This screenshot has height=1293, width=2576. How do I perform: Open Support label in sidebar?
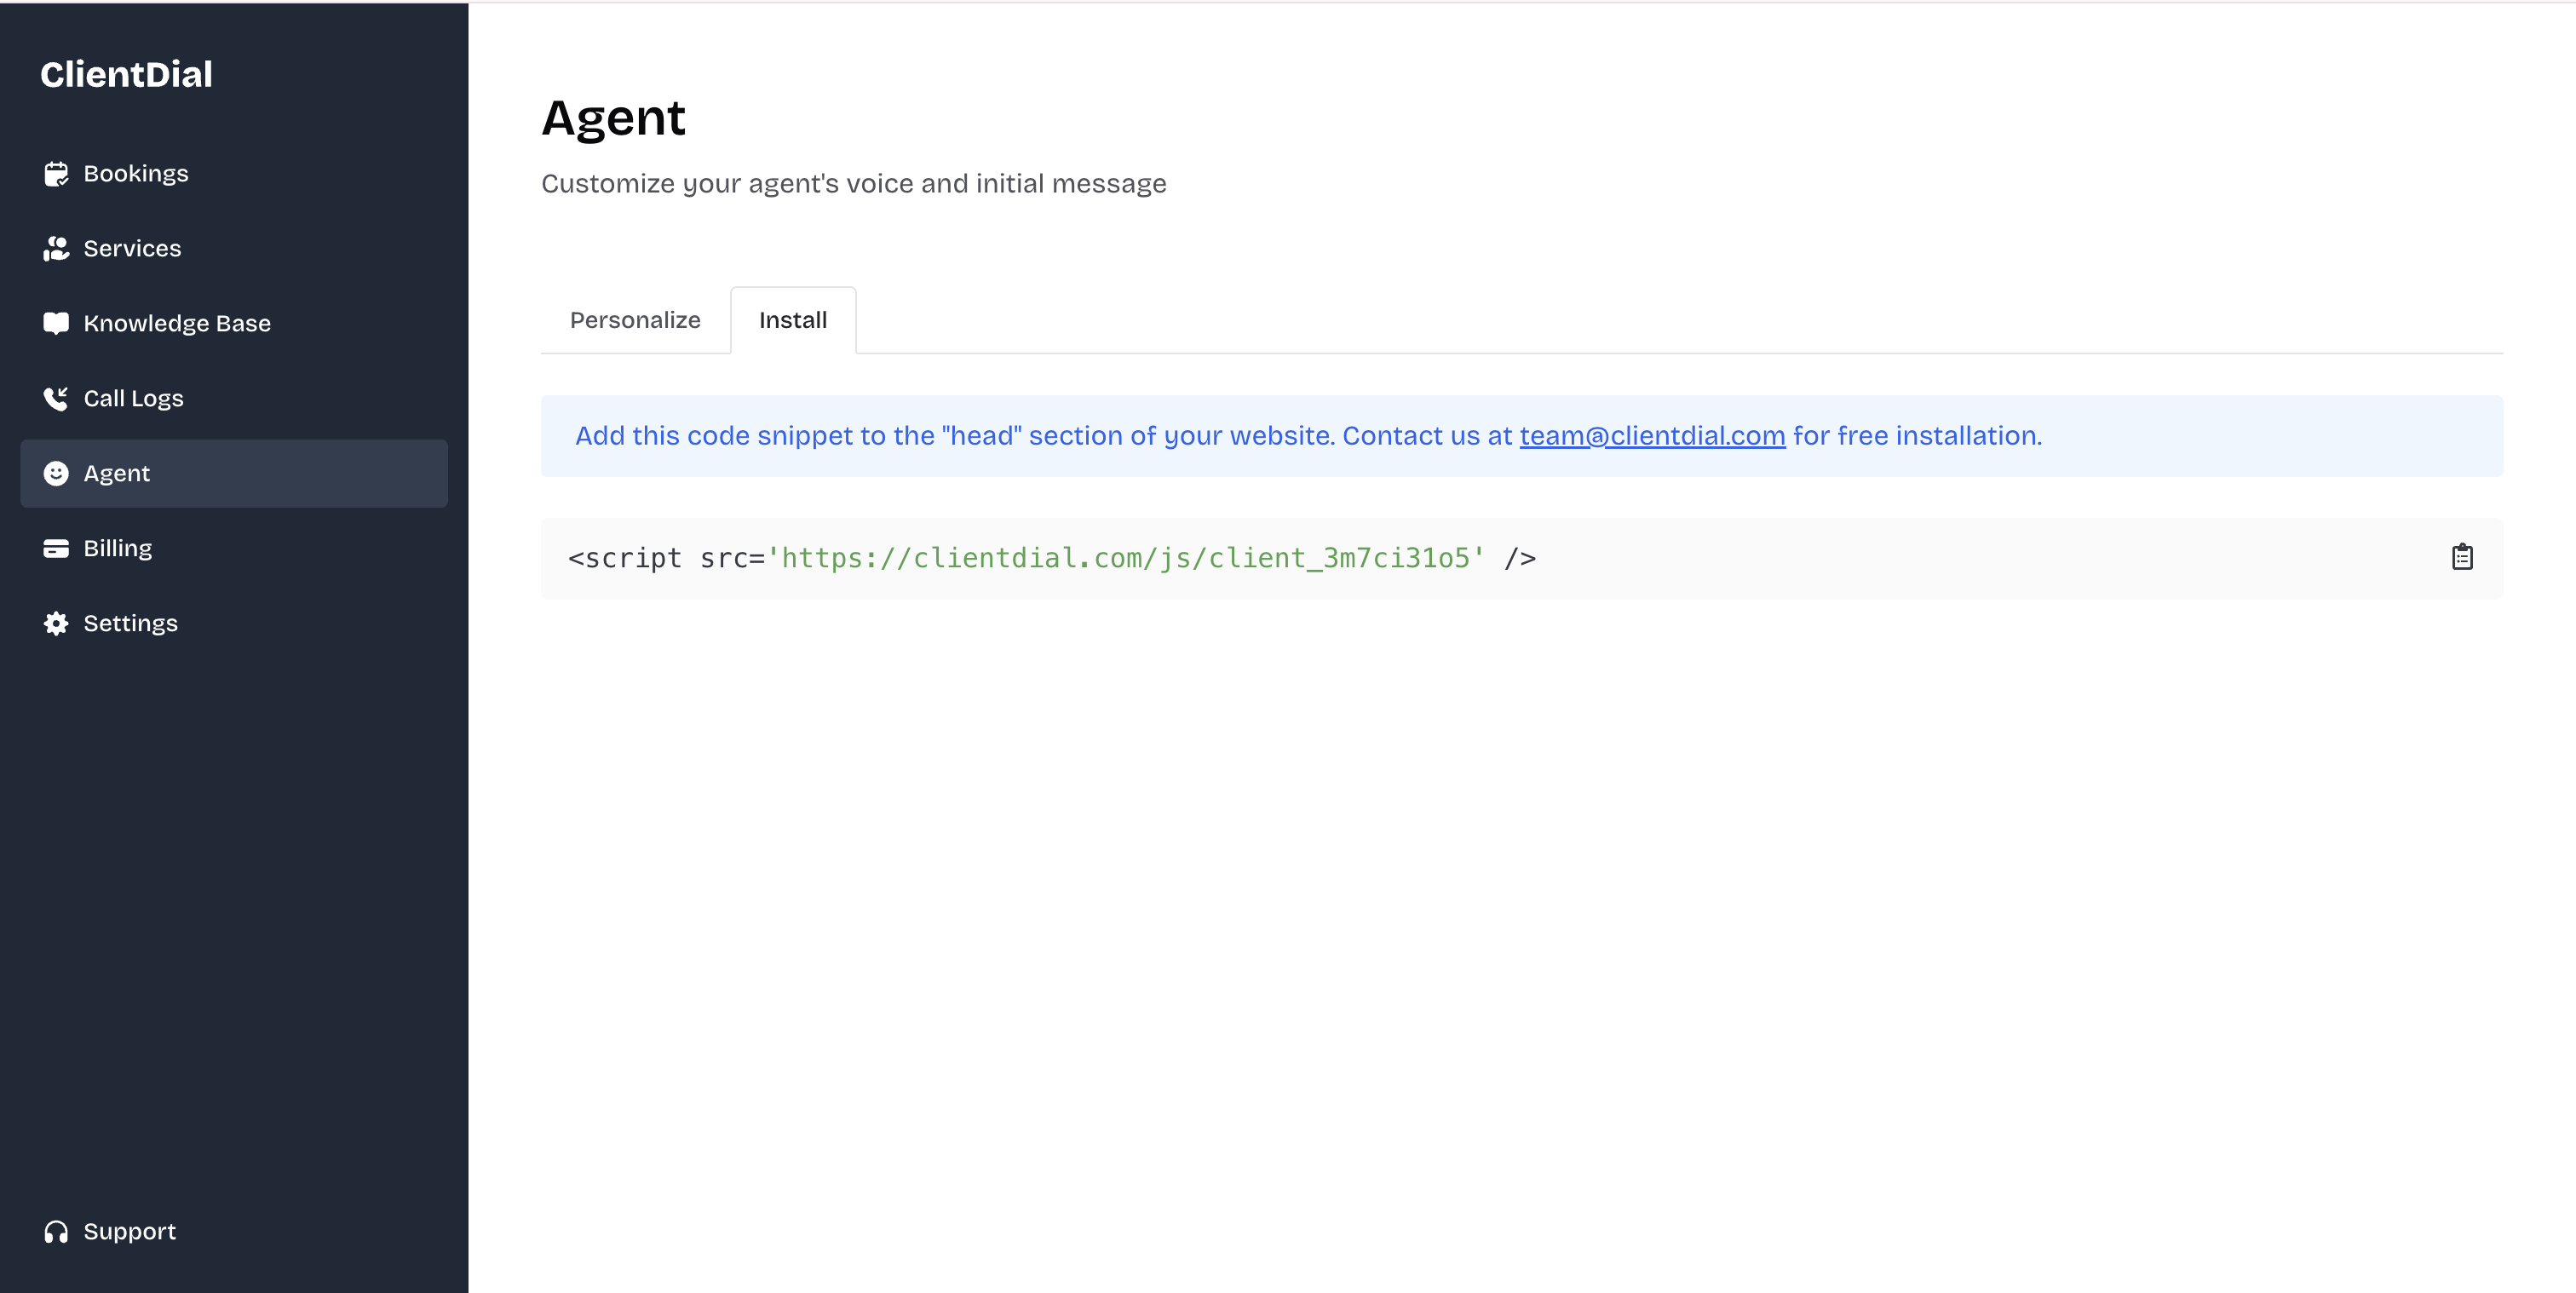pos(129,1231)
